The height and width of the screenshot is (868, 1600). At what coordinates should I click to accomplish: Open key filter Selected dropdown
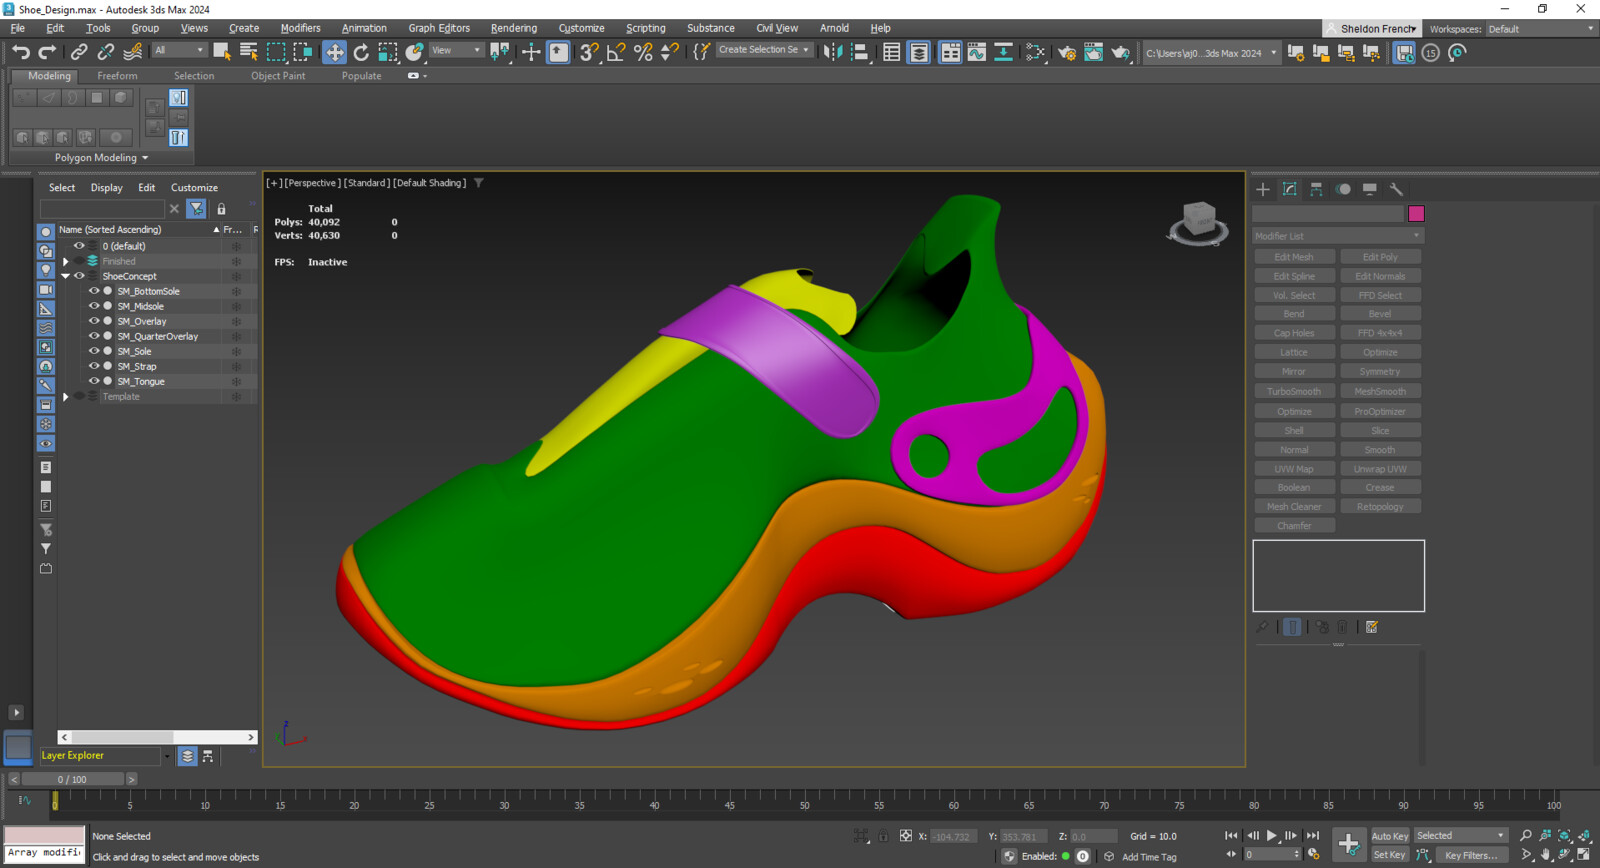point(1460,836)
